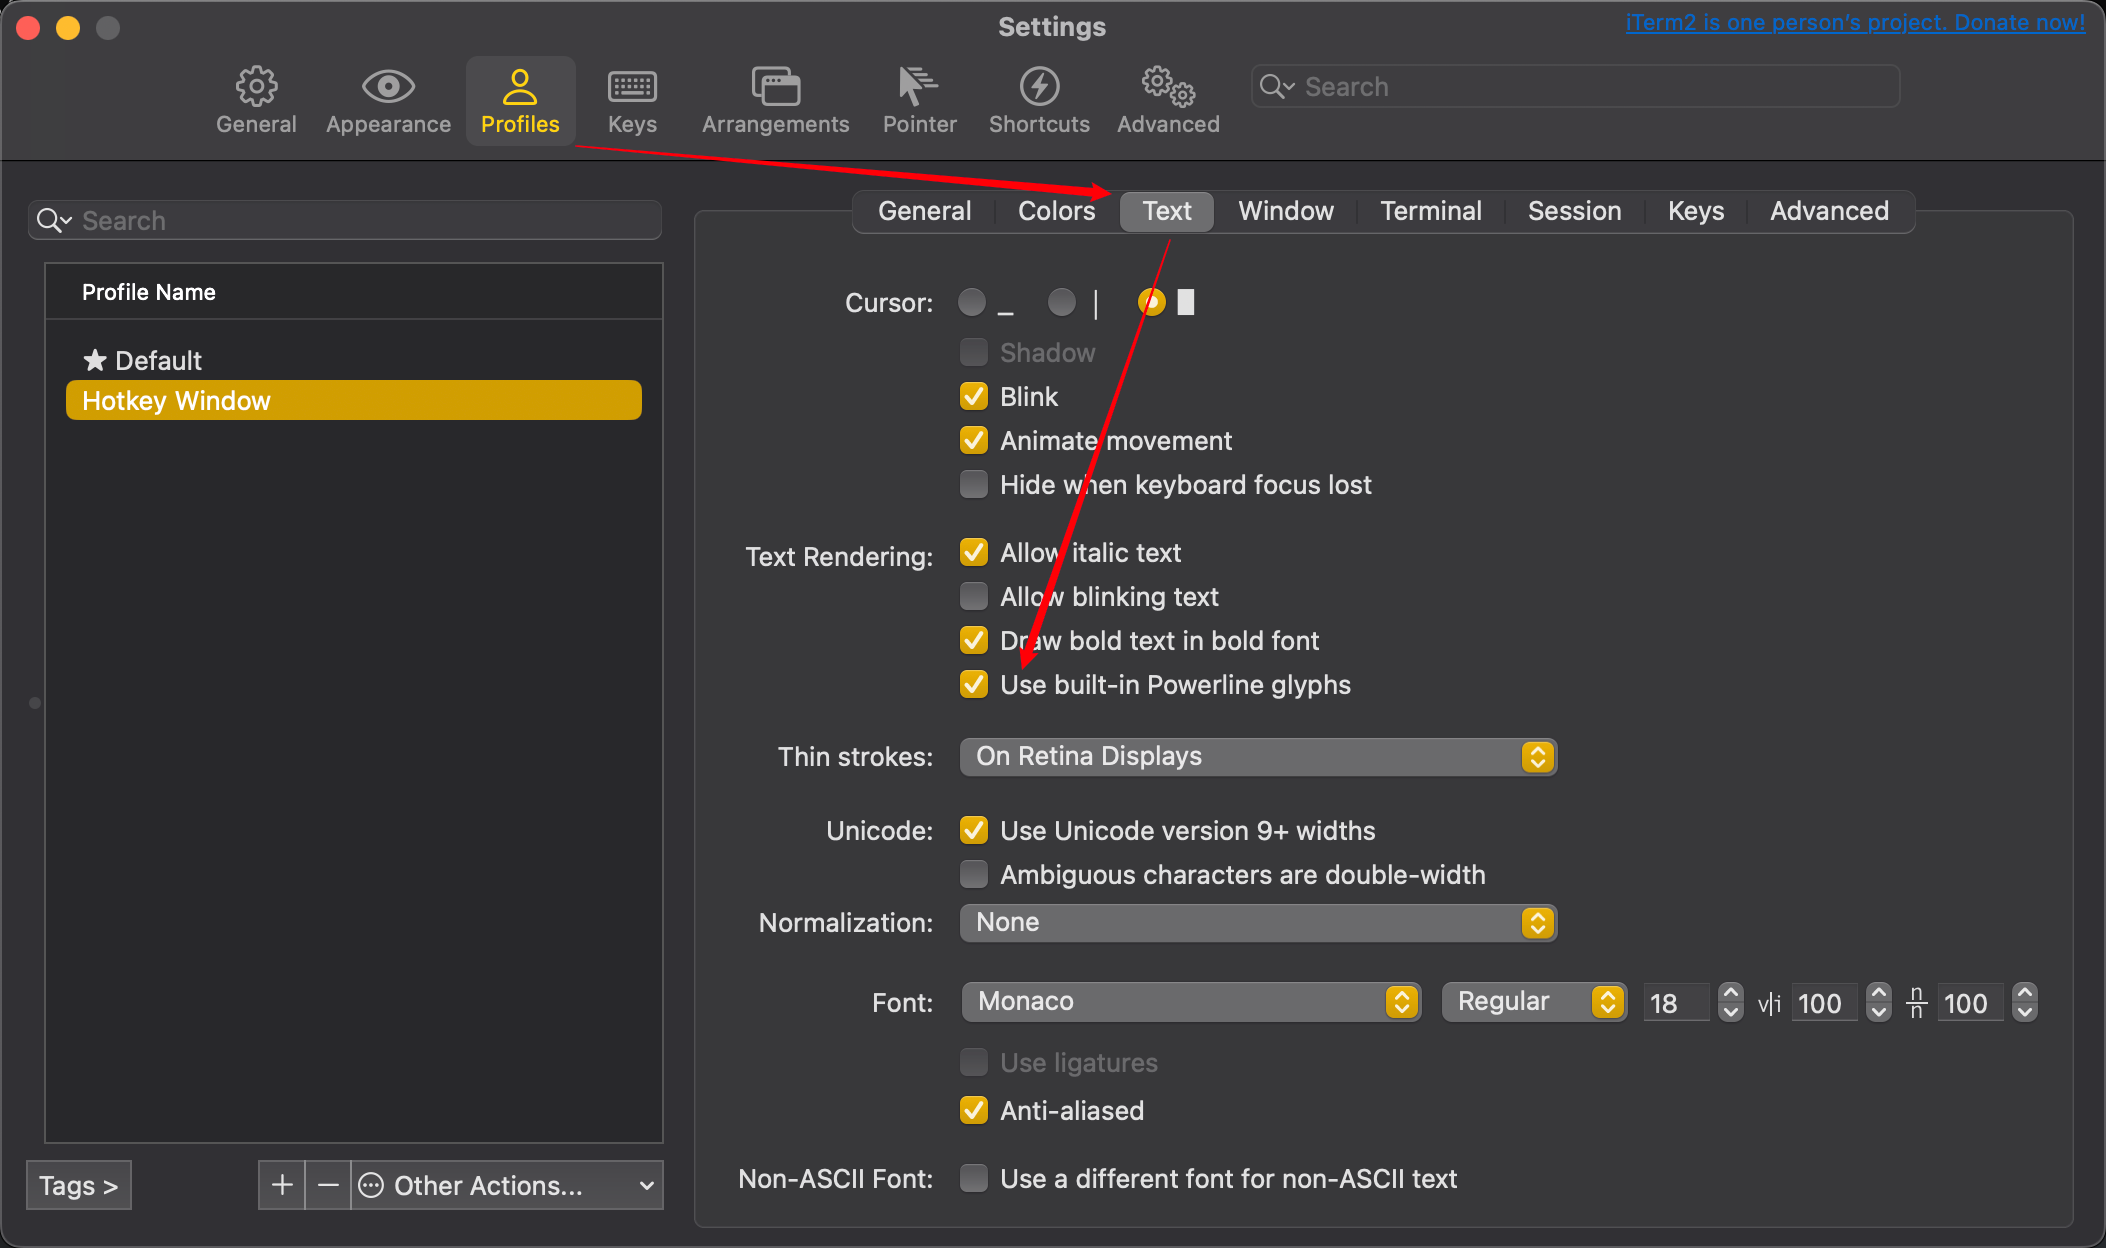Screen dimensions: 2106x1248
Task: Click the minus icon to remove profile
Action: [x=328, y=1185]
